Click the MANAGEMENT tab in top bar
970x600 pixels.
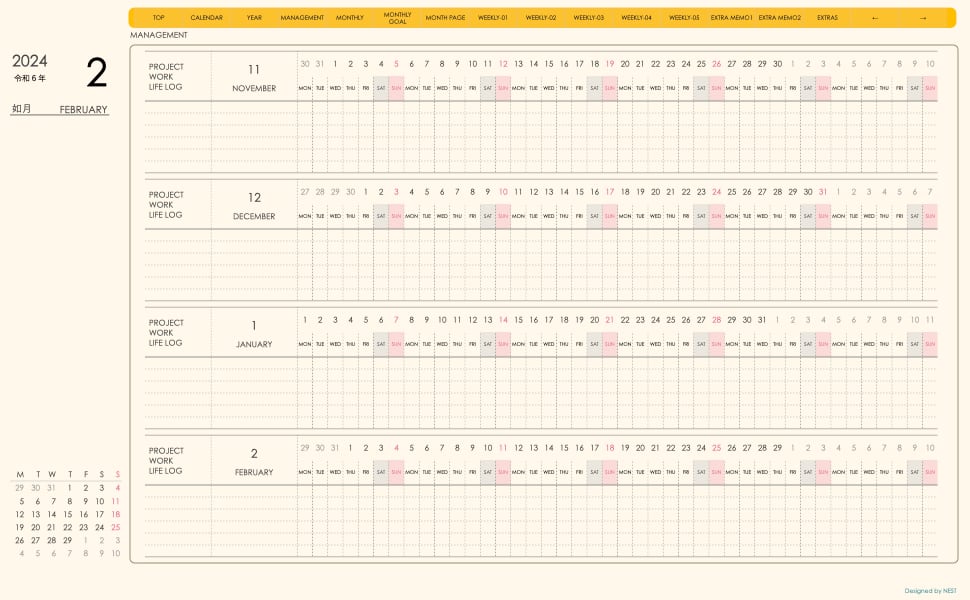tap(302, 18)
